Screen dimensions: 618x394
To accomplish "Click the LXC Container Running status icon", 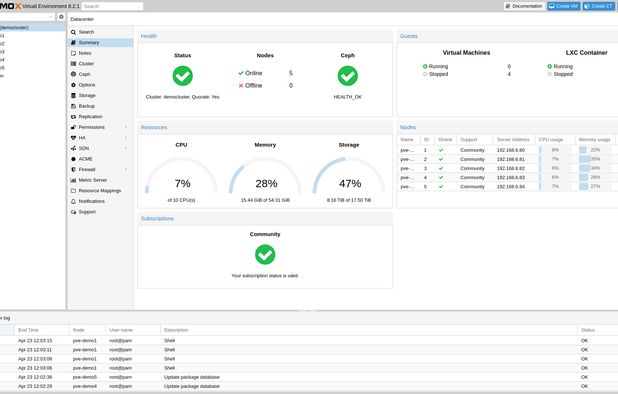I will pos(549,67).
